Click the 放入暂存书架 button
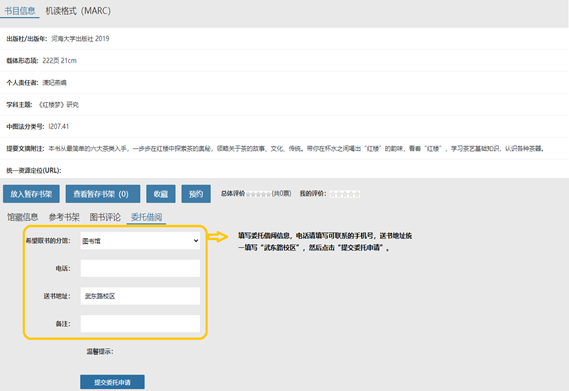The image size is (569, 391). pos(31,194)
